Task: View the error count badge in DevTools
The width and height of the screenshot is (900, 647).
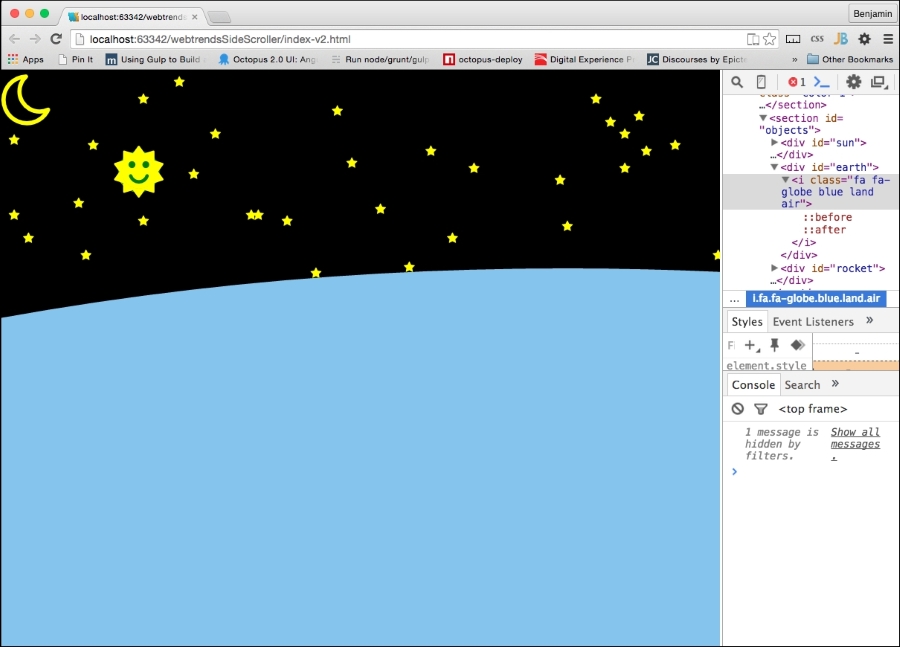Action: click(797, 82)
